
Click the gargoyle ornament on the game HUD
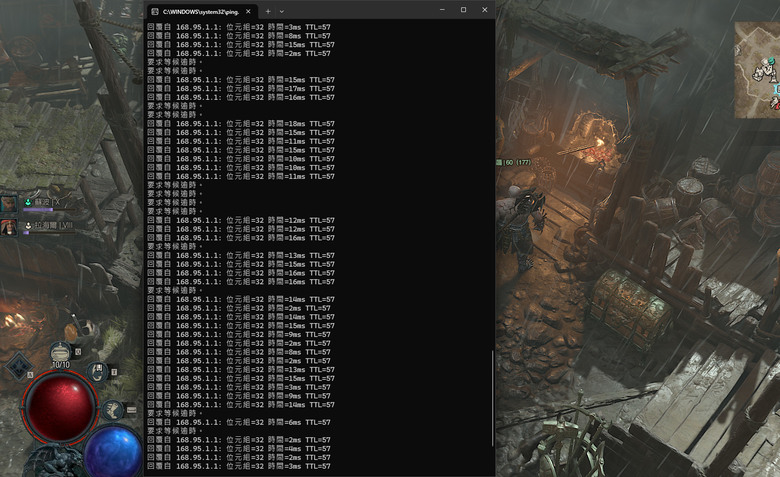coord(55,461)
